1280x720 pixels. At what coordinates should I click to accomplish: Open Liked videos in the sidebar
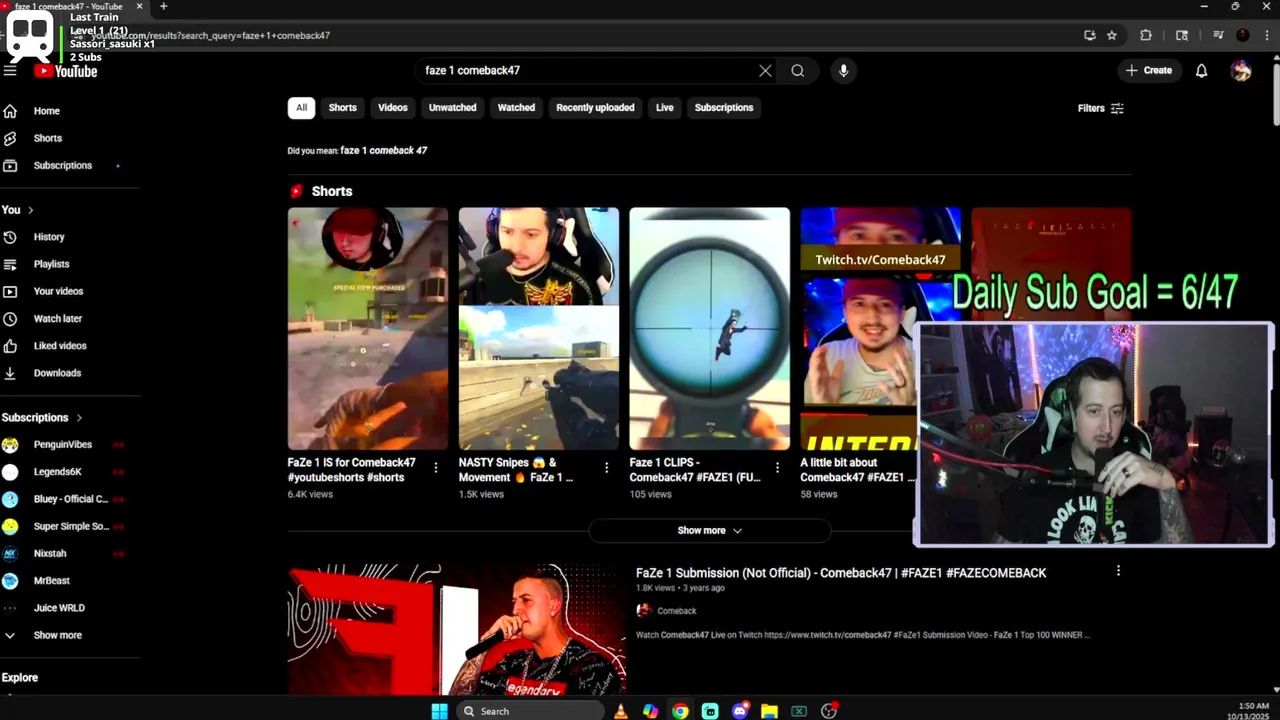60,346
